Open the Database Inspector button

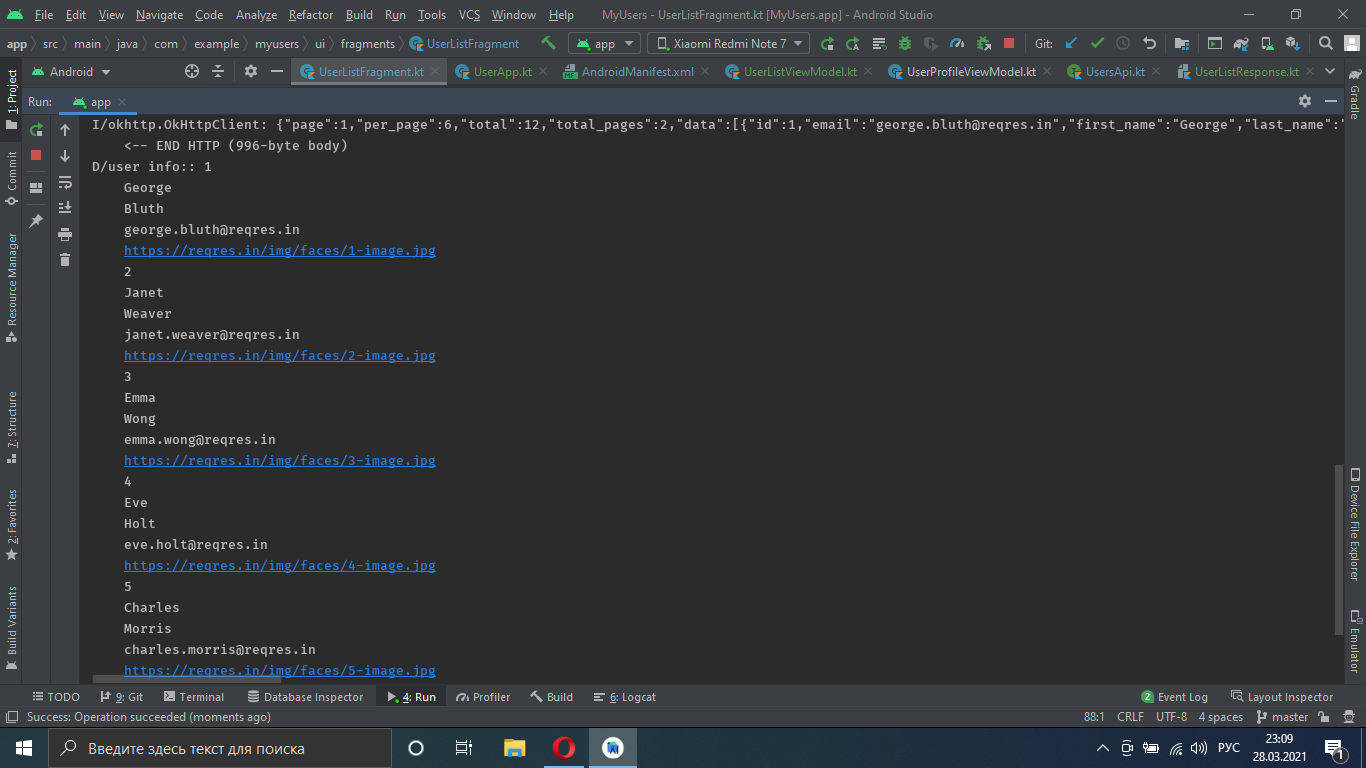pos(306,697)
